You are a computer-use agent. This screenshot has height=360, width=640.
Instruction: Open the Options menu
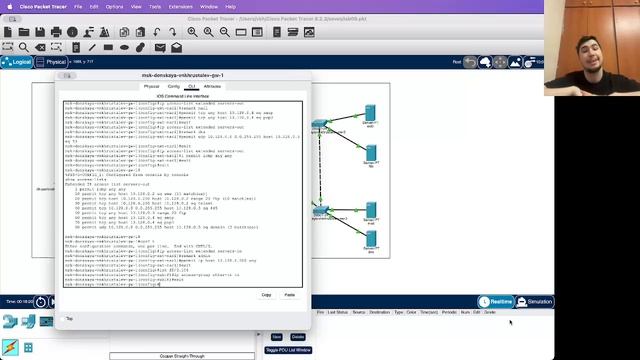114,7
